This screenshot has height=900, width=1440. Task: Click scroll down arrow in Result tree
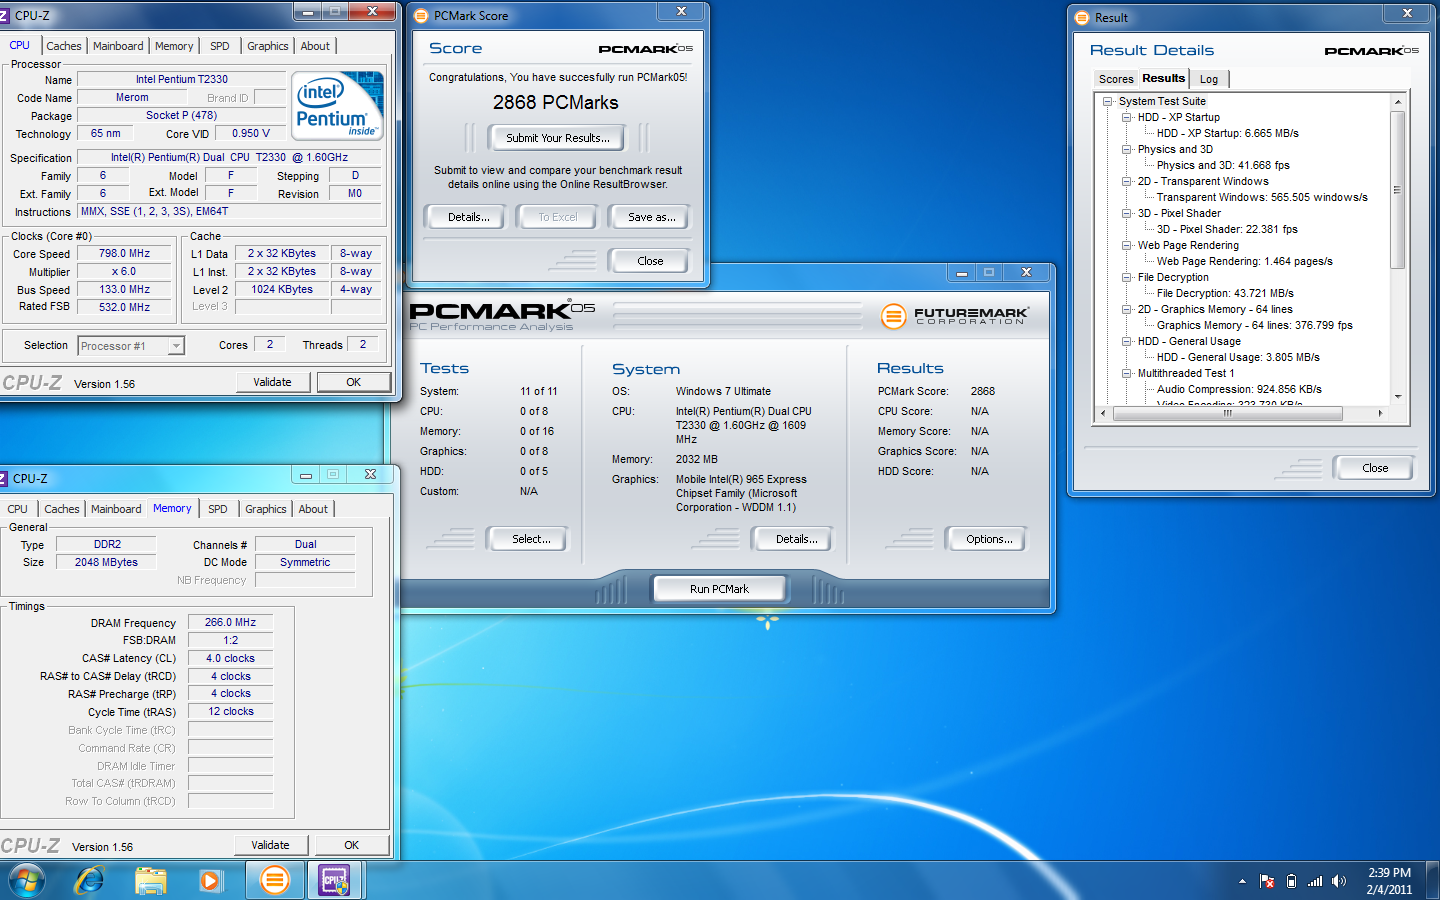[x=1397, y=397]
